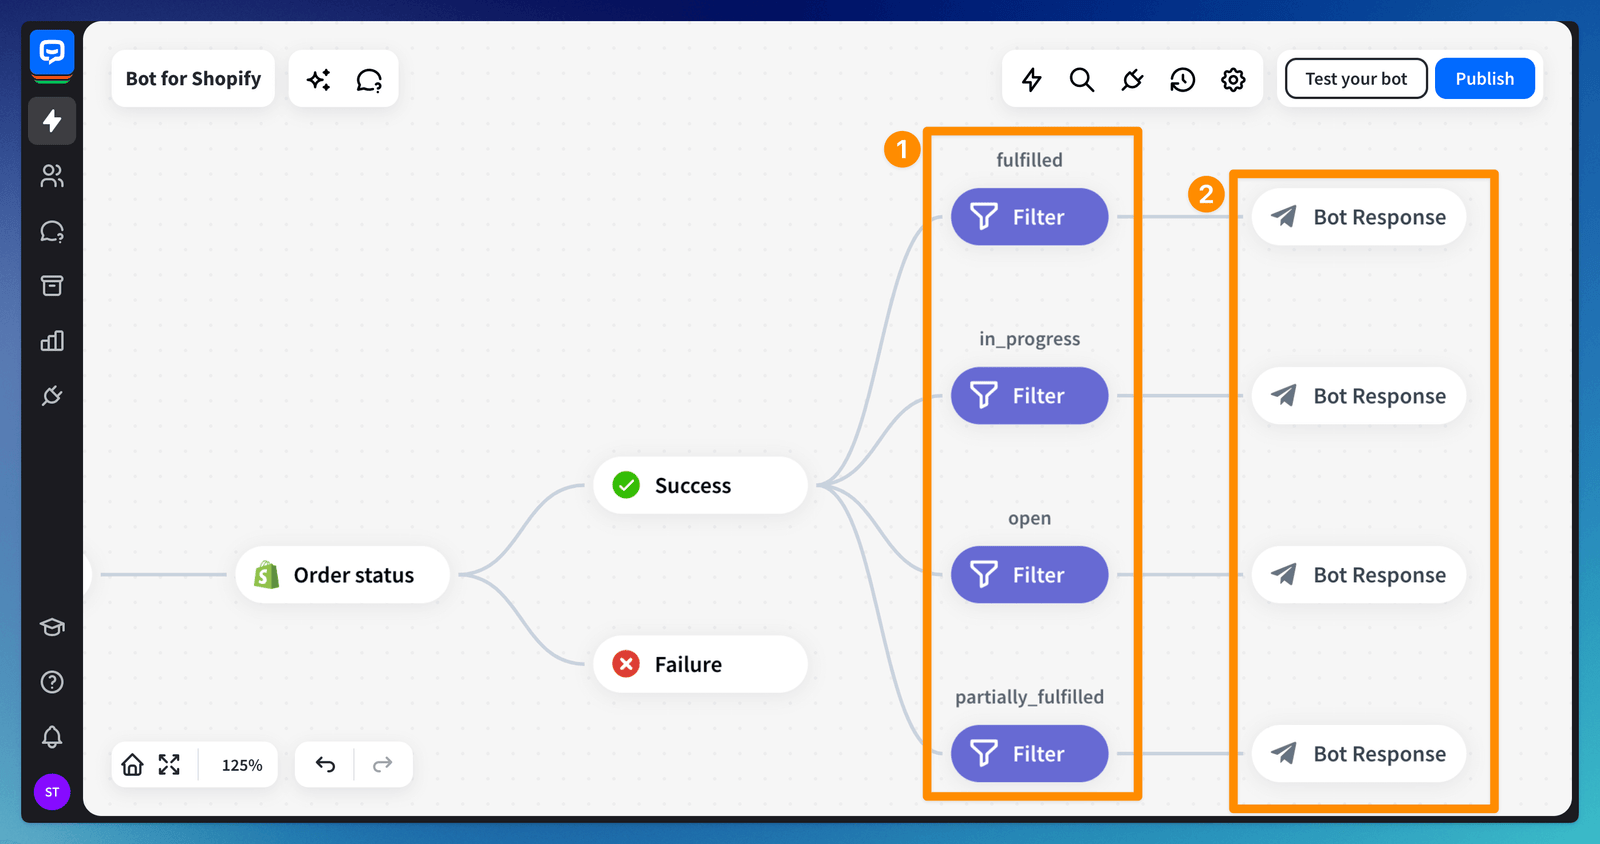Open the notifications bell icon

(x=52, y=737)
